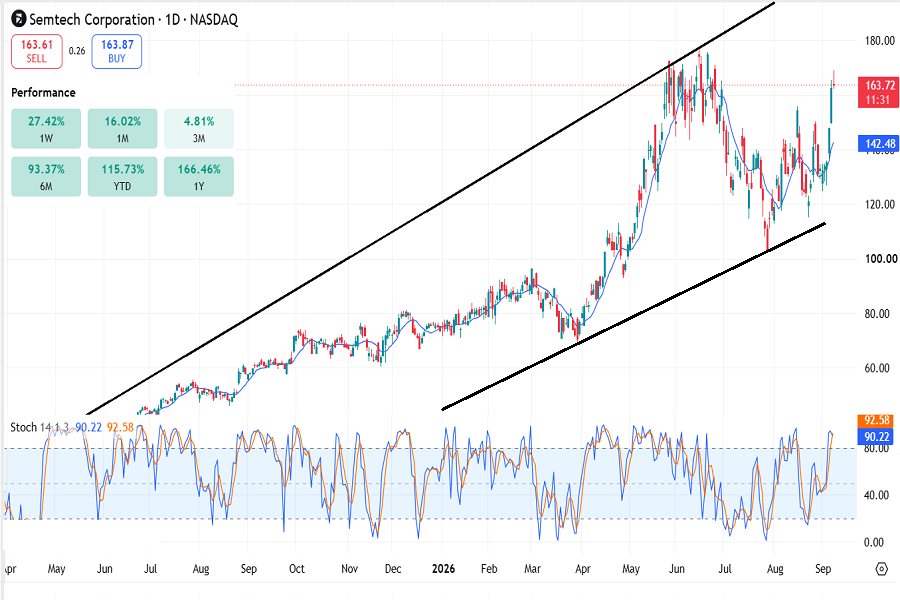Click the 100.00 price axis label

tap(879, 259)
